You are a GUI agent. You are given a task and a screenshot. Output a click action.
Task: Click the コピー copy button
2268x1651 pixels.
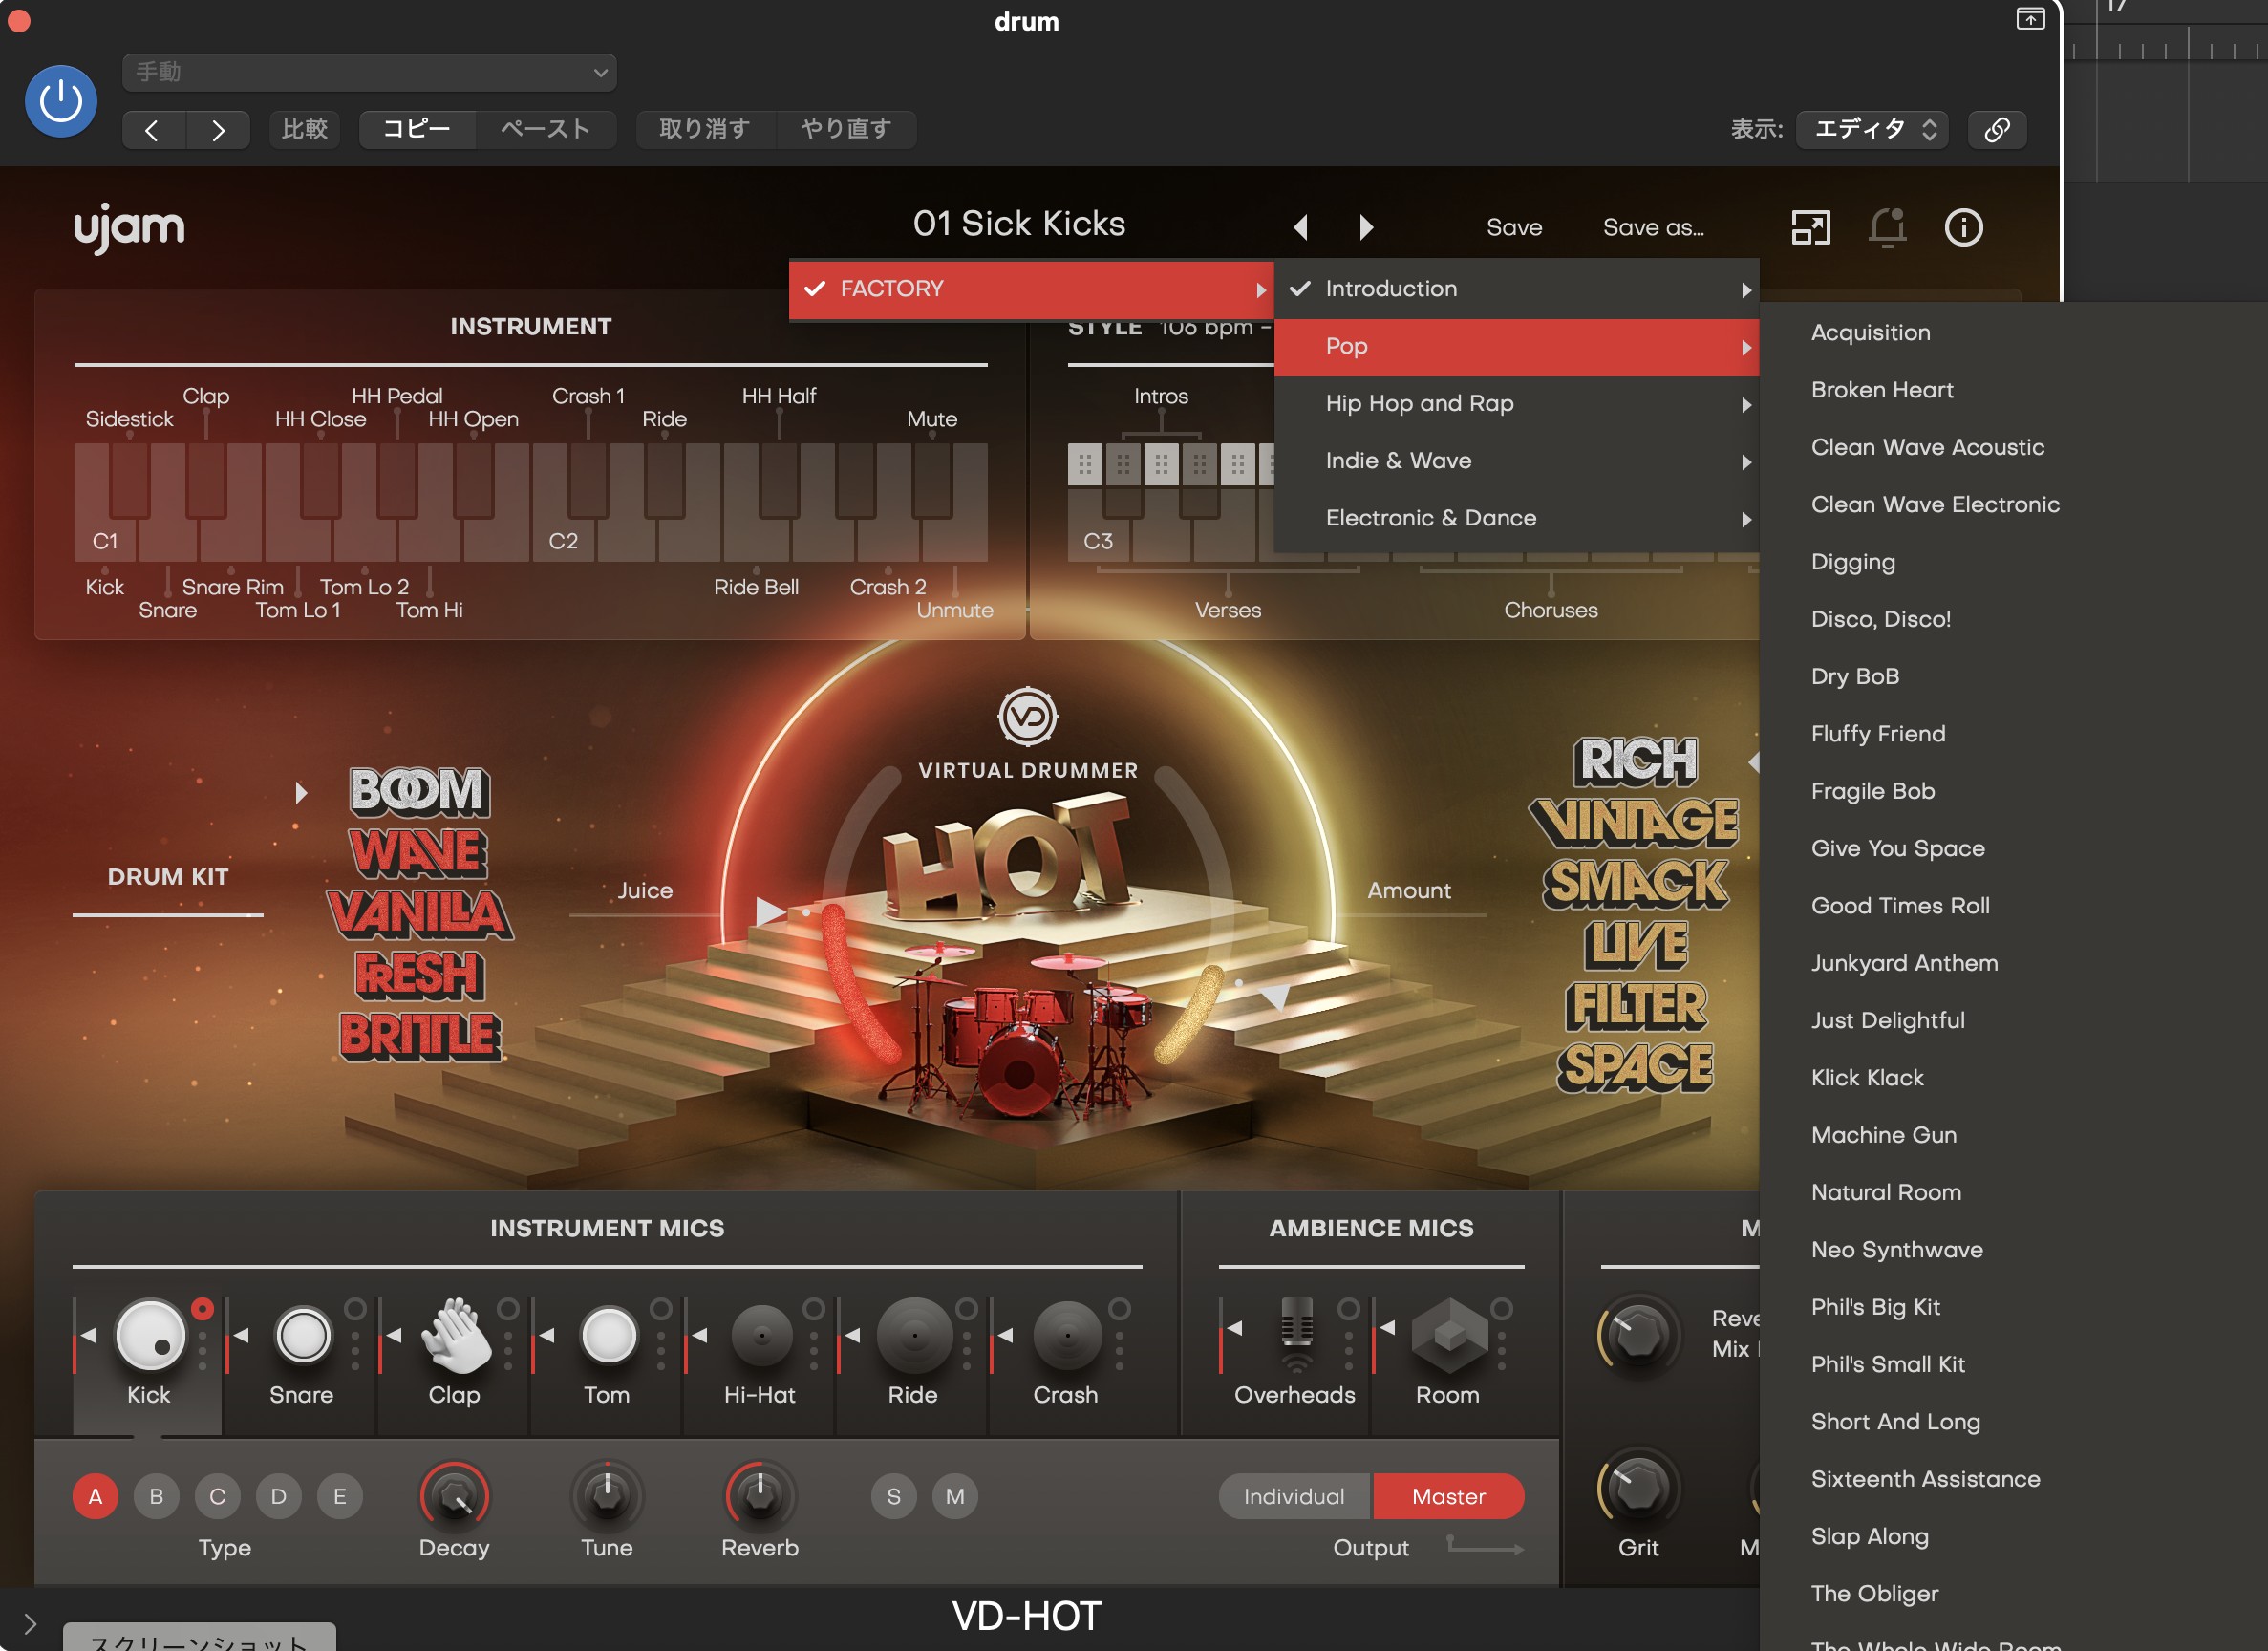[x=417, y=130]
